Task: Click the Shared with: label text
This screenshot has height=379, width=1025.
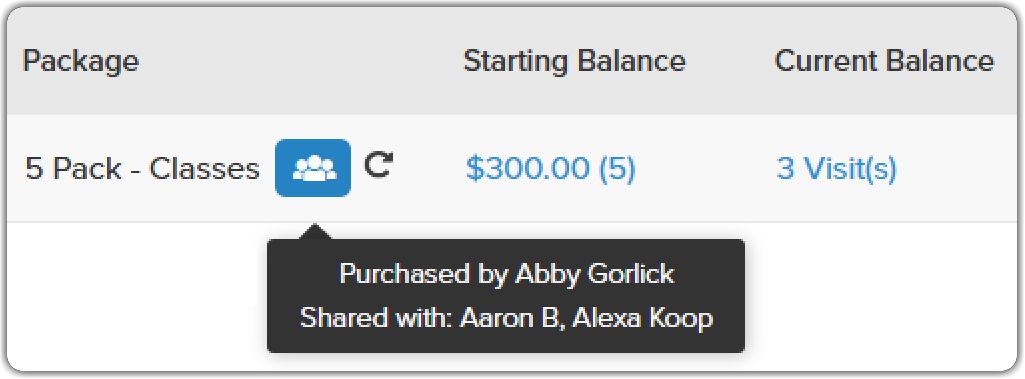Action: (x=376, y=318)
